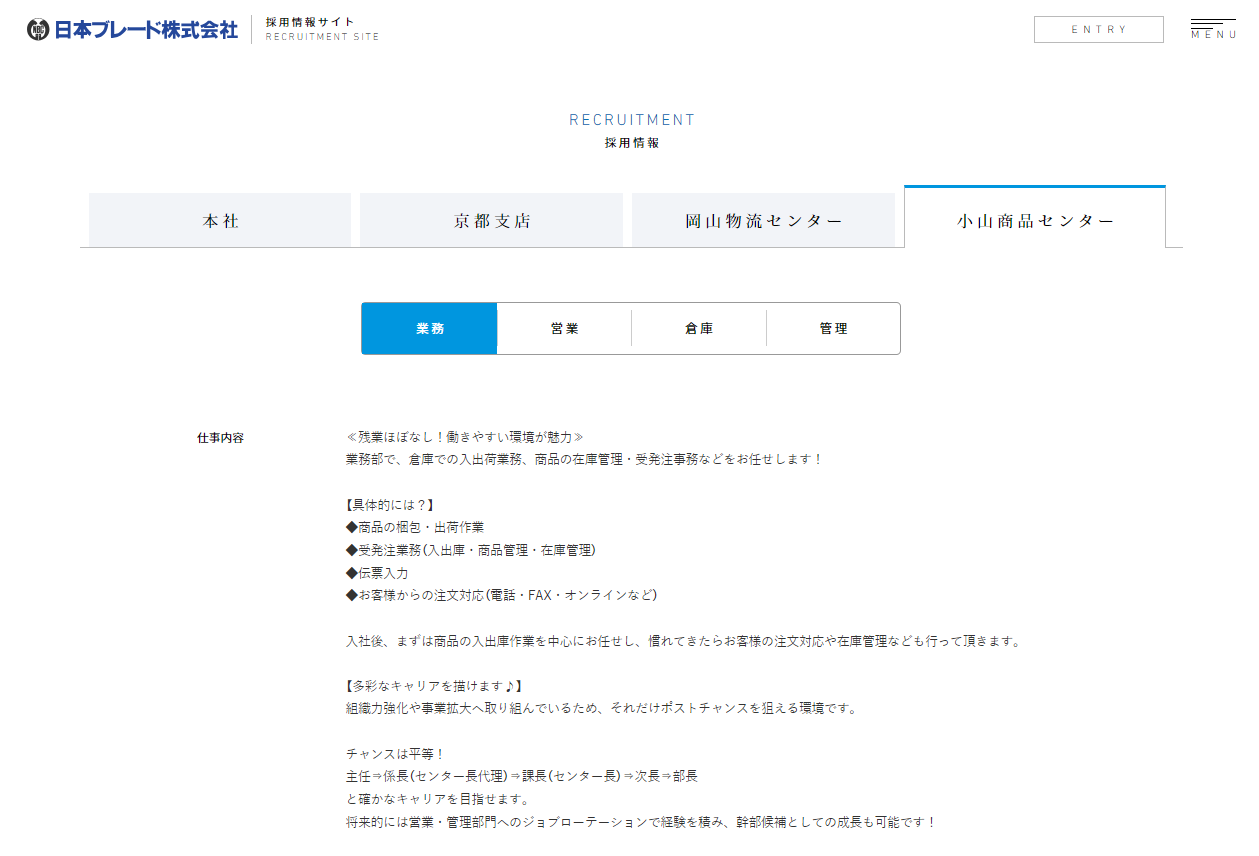Click the チャンスは平等！ line
This screenshot has width=1259, height=856.
394,753
